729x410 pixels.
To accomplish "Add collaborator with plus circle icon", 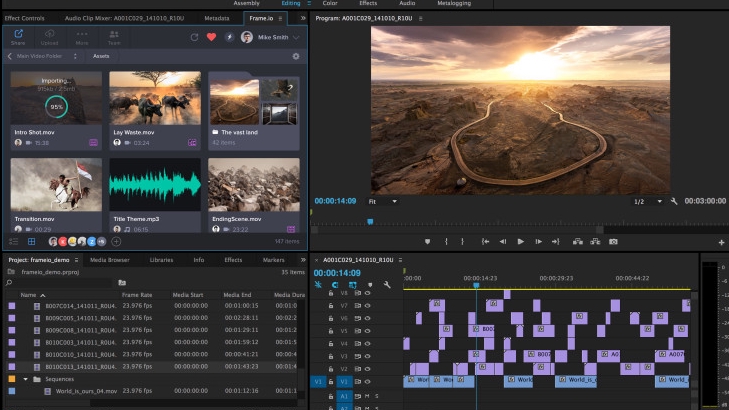I will click(116, 241).
